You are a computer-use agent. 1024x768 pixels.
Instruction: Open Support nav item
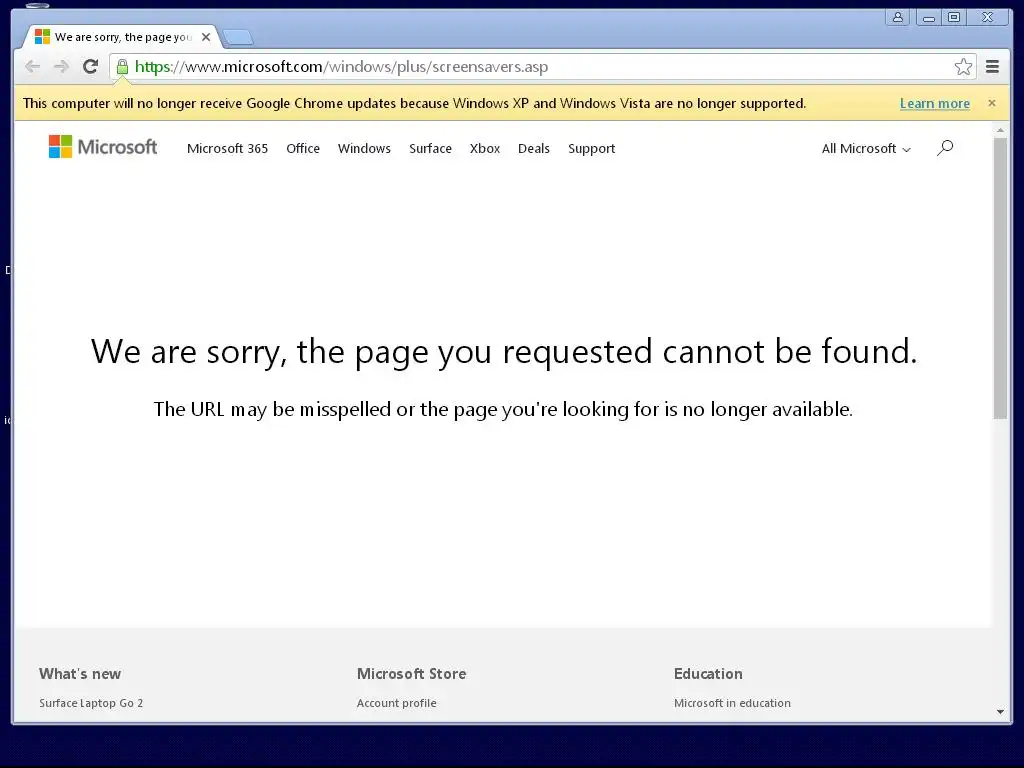click(591, 149)
